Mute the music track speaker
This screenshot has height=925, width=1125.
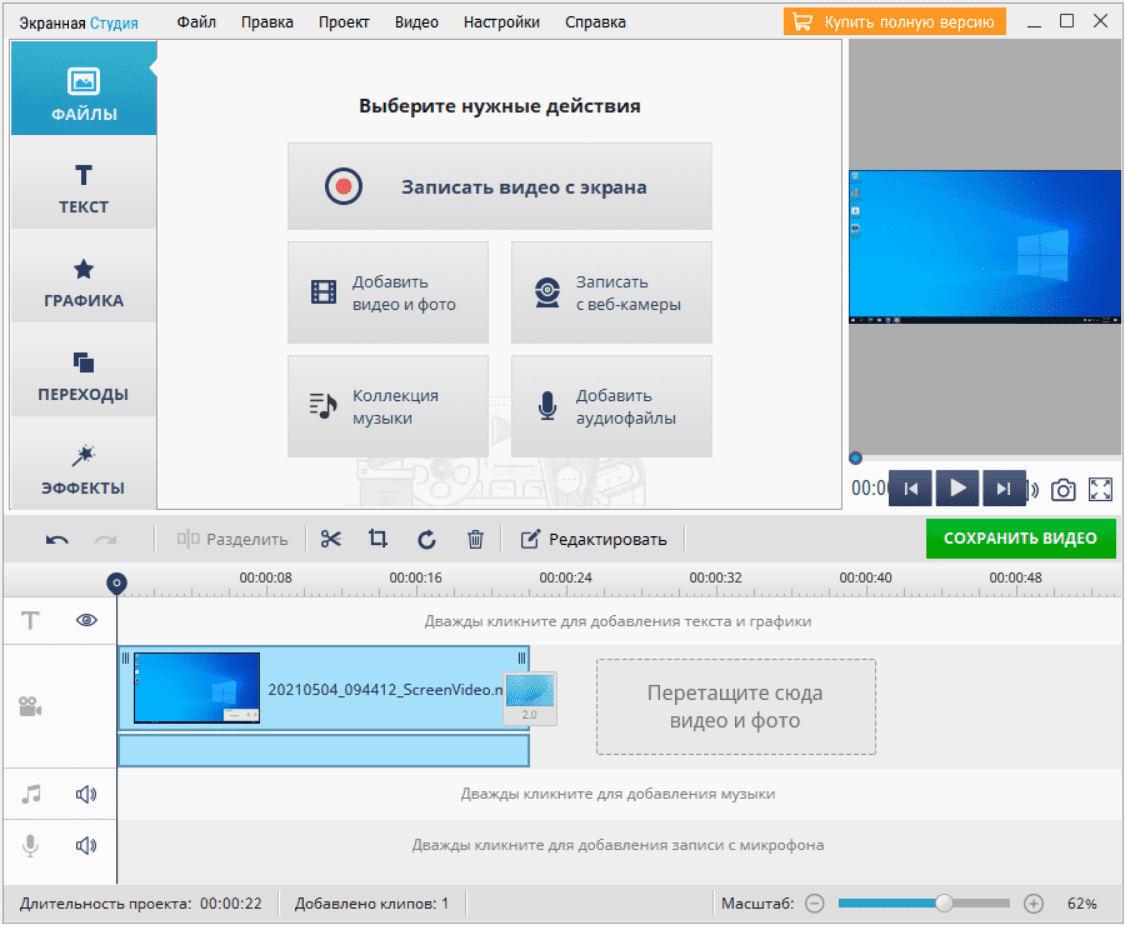tap(86, 794)
